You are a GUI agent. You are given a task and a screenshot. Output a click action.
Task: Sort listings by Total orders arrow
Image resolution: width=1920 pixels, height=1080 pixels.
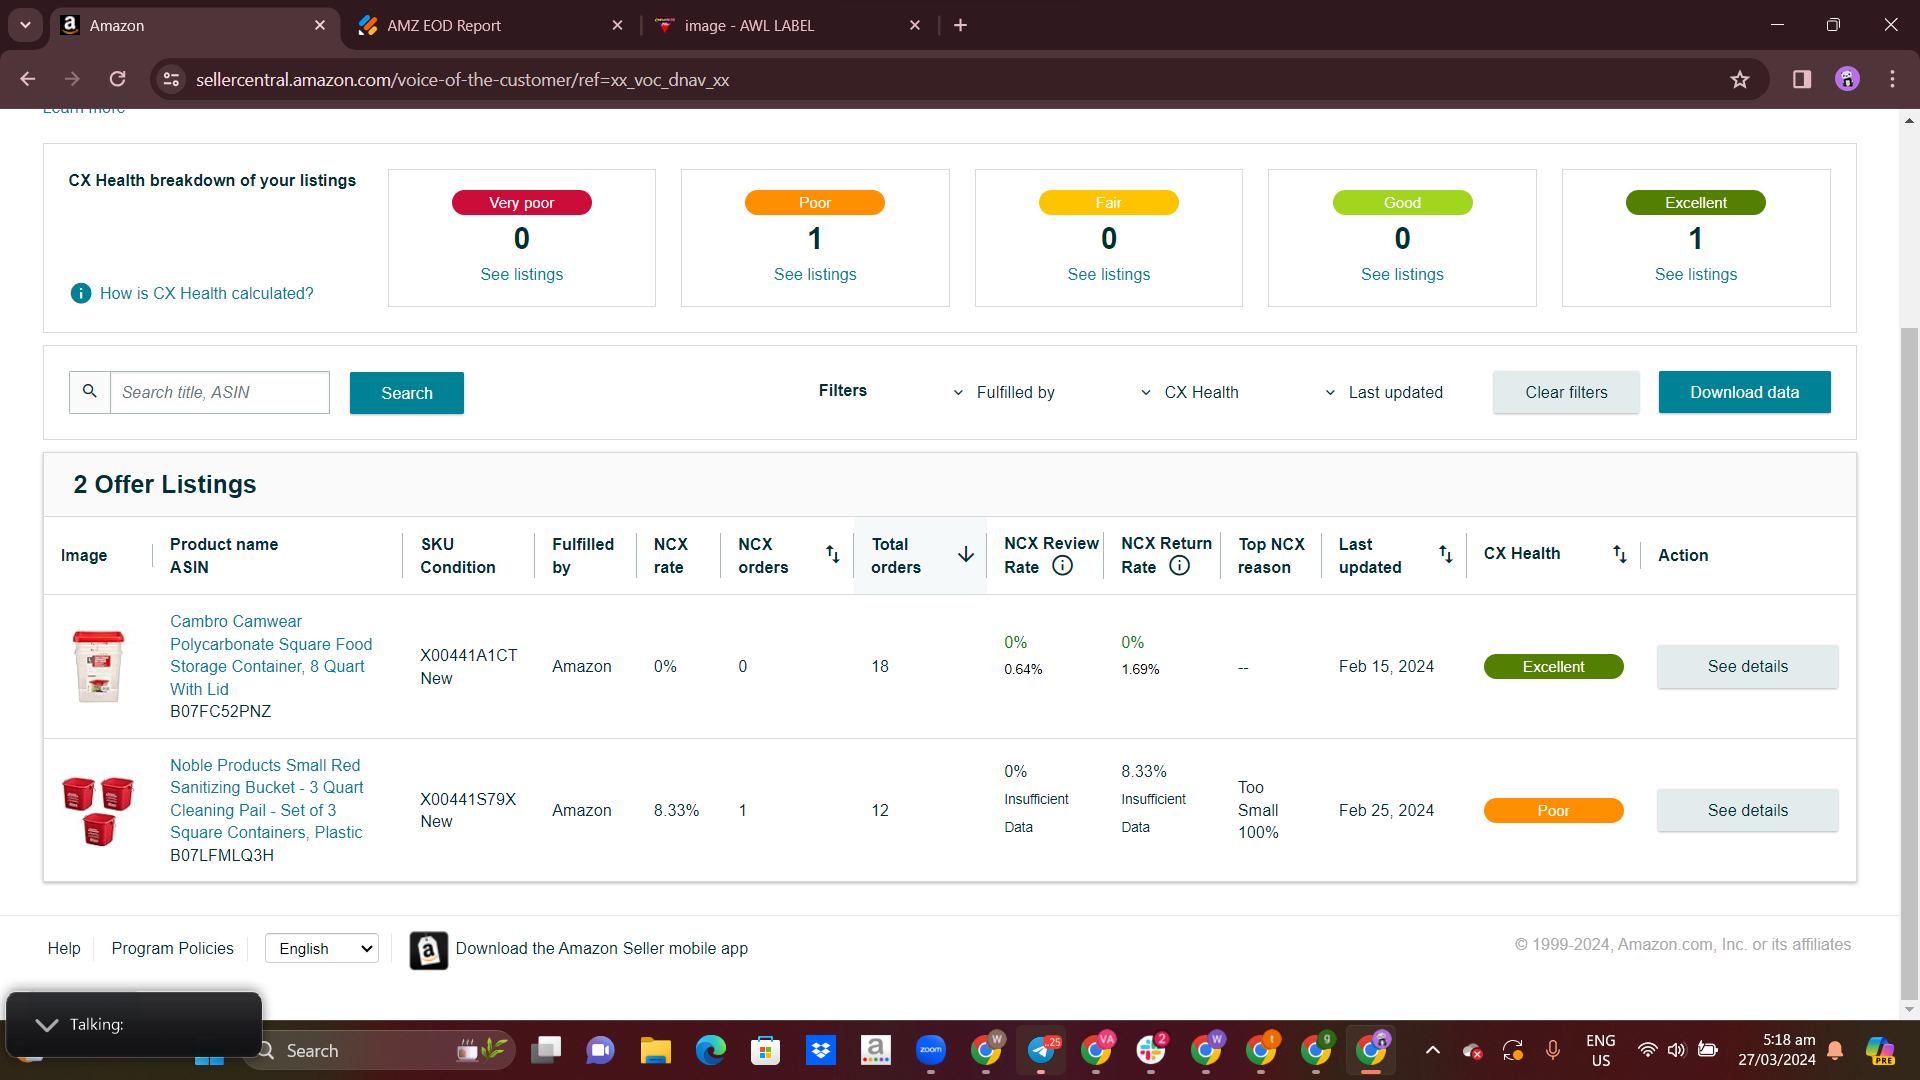[966, 554]
